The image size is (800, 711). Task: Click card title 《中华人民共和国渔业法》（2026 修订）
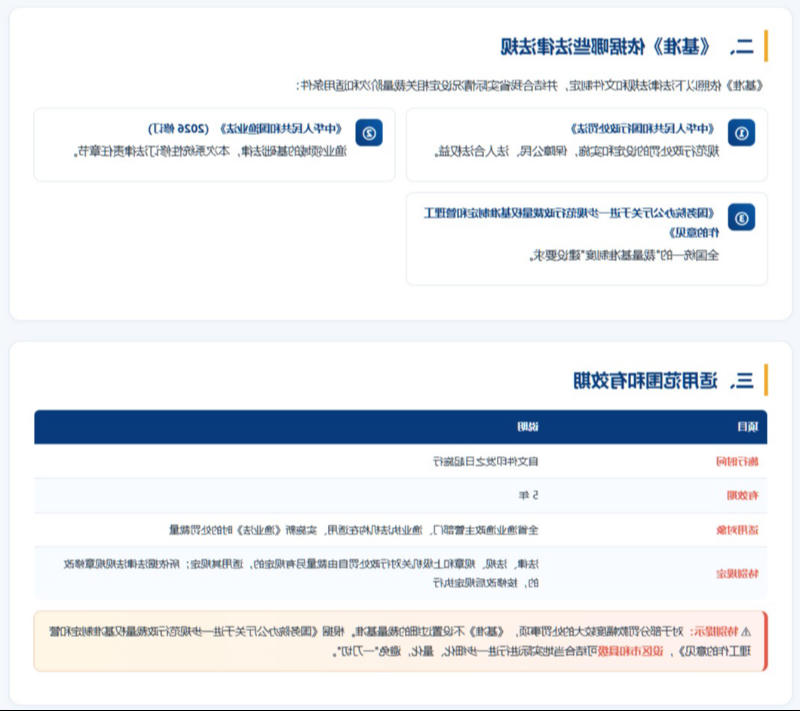pyautogui.click(x=245, y=129)
